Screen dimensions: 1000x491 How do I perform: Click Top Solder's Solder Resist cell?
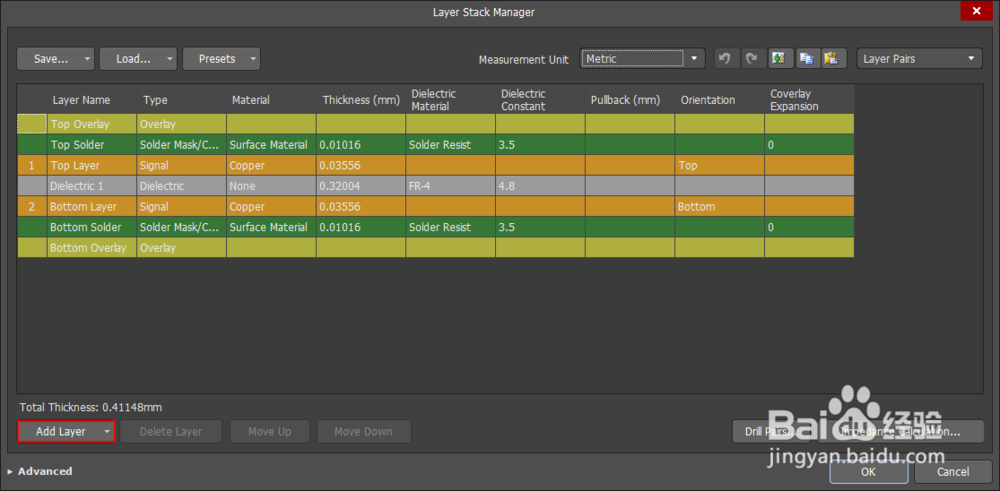click(451, 145)
